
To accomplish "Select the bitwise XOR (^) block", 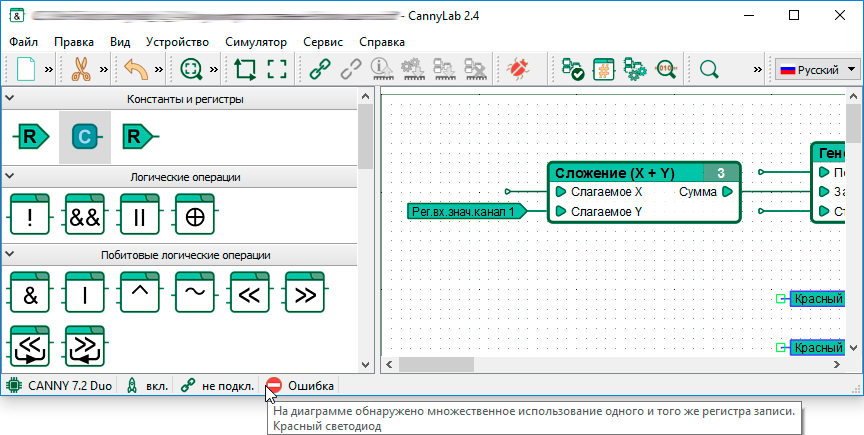I will [139, 293].
